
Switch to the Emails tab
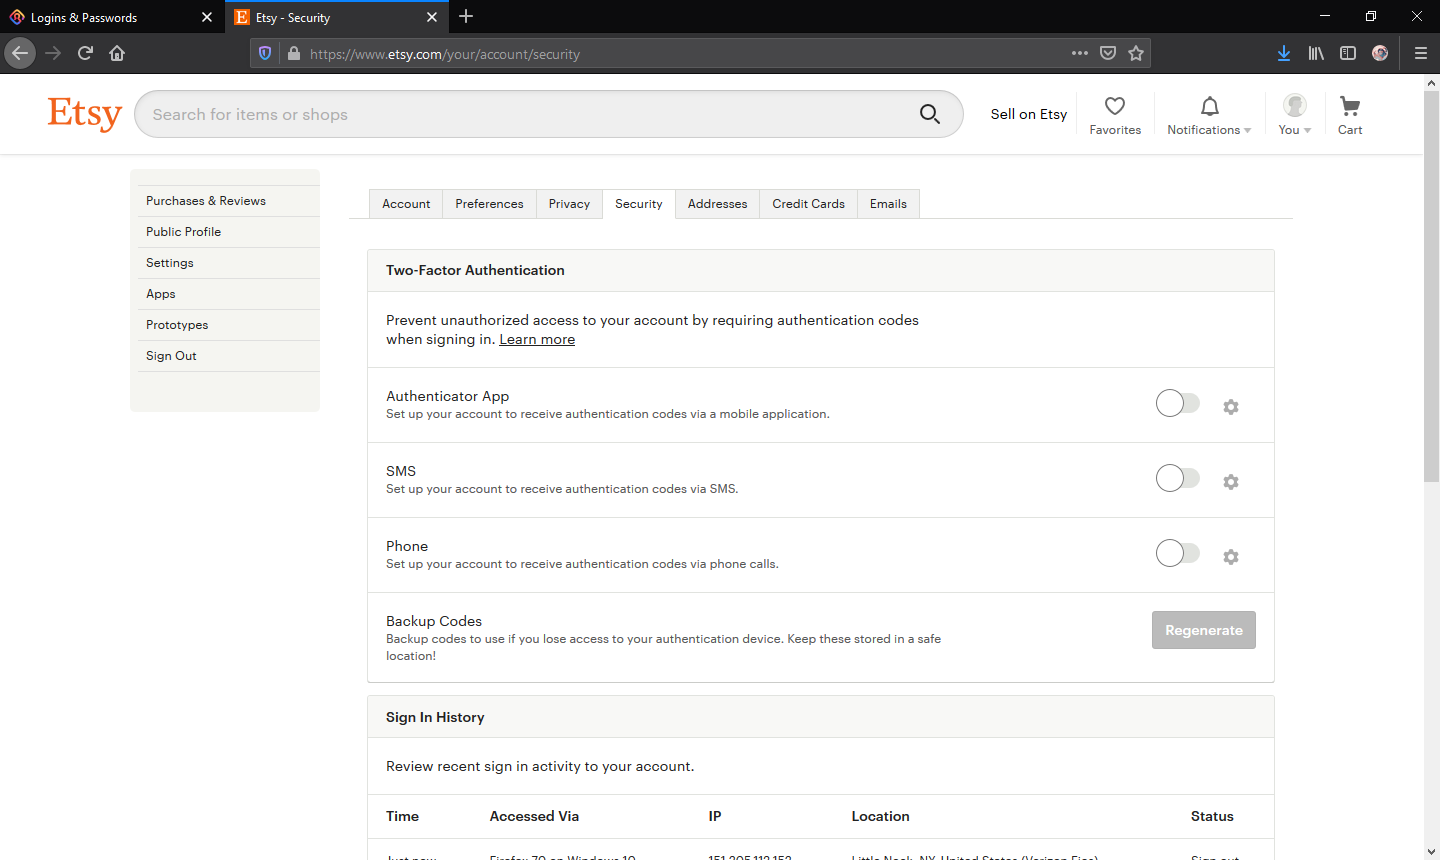(x=888, y=204)
